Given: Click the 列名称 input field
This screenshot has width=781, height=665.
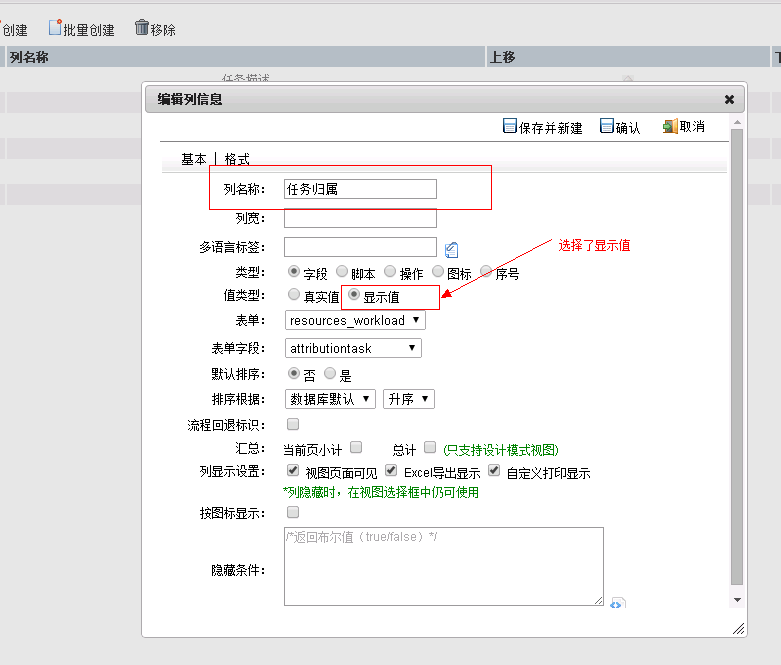Looking at the screenshot, I should click(x=360, y=189).
